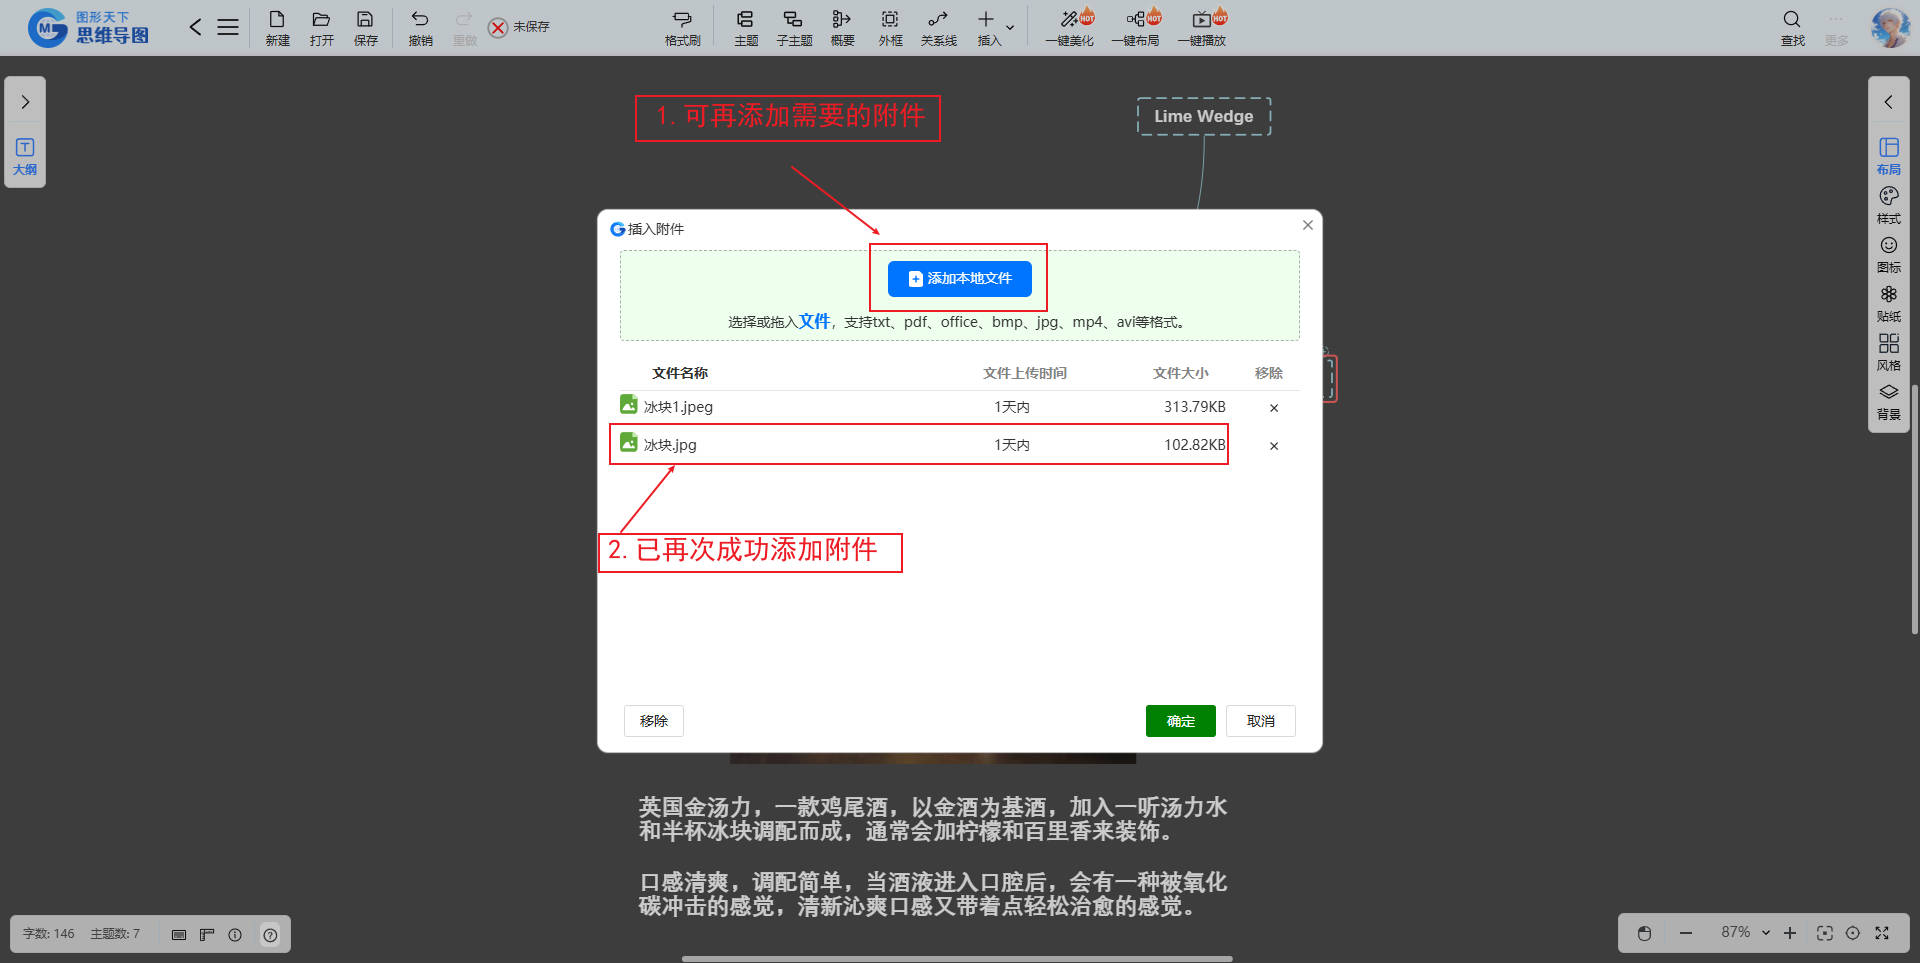The height and width of the screenshot is (963, 1920).
Task: Remove 冰块1.jpeg using its × icon
Action: point(1273,408)
